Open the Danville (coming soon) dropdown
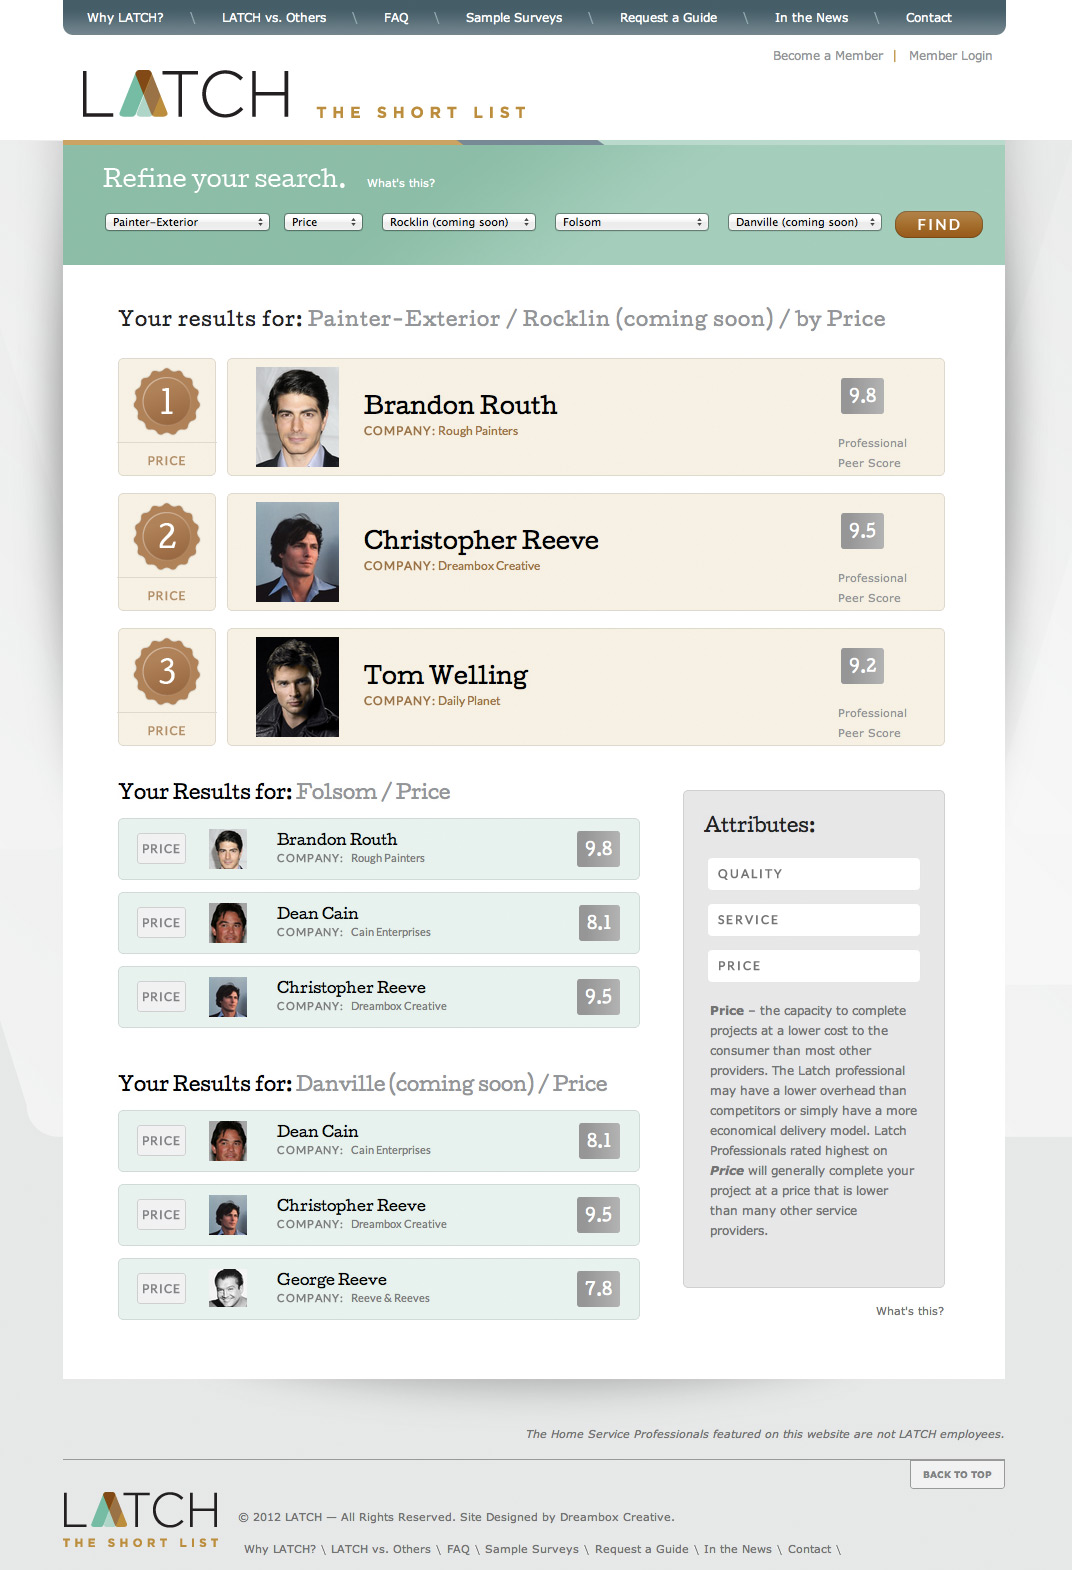The image size is (1072, 1570). pyautogui.click(x=805, y=222)
